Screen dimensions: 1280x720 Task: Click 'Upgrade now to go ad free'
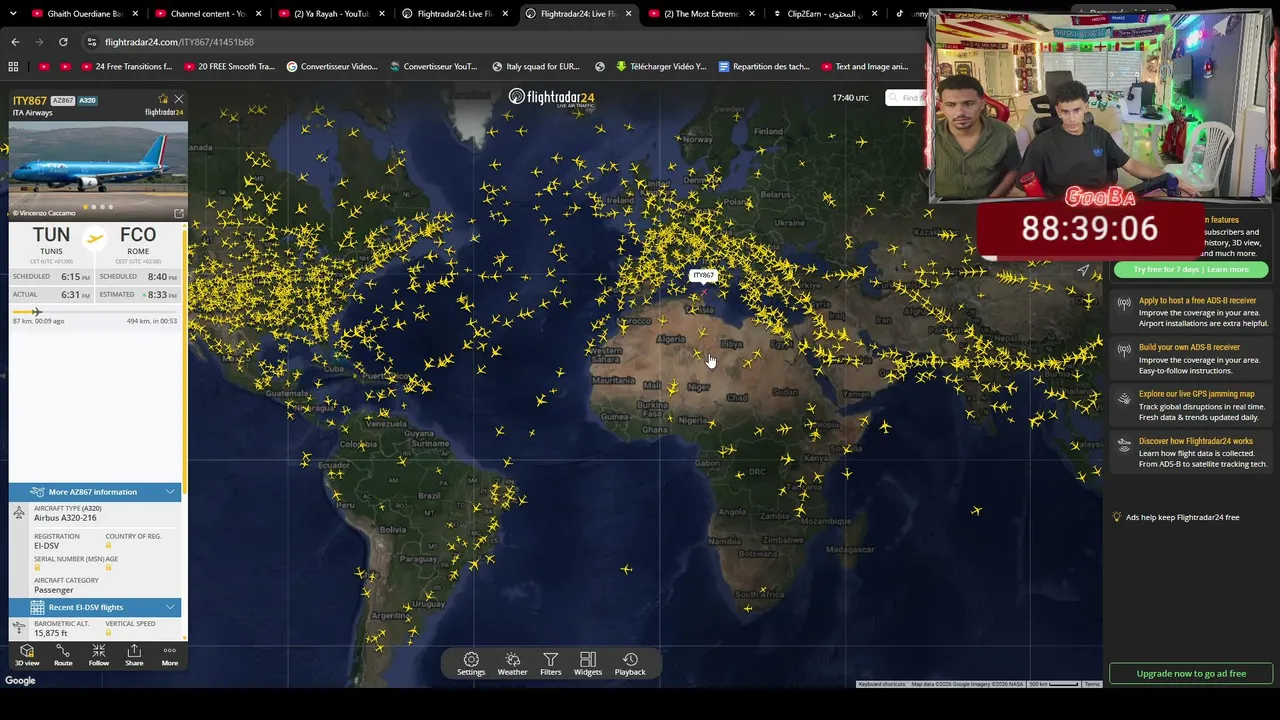(x=1191, y=673)
